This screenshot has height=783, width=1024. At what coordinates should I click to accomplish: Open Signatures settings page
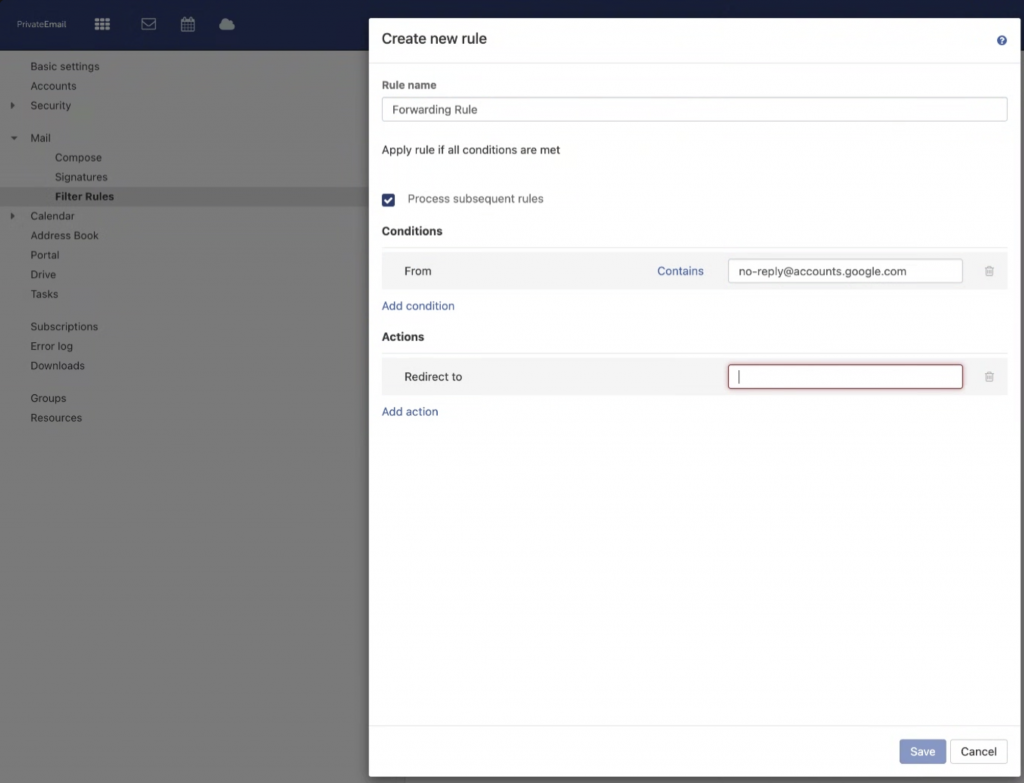(x=81, y=177)
